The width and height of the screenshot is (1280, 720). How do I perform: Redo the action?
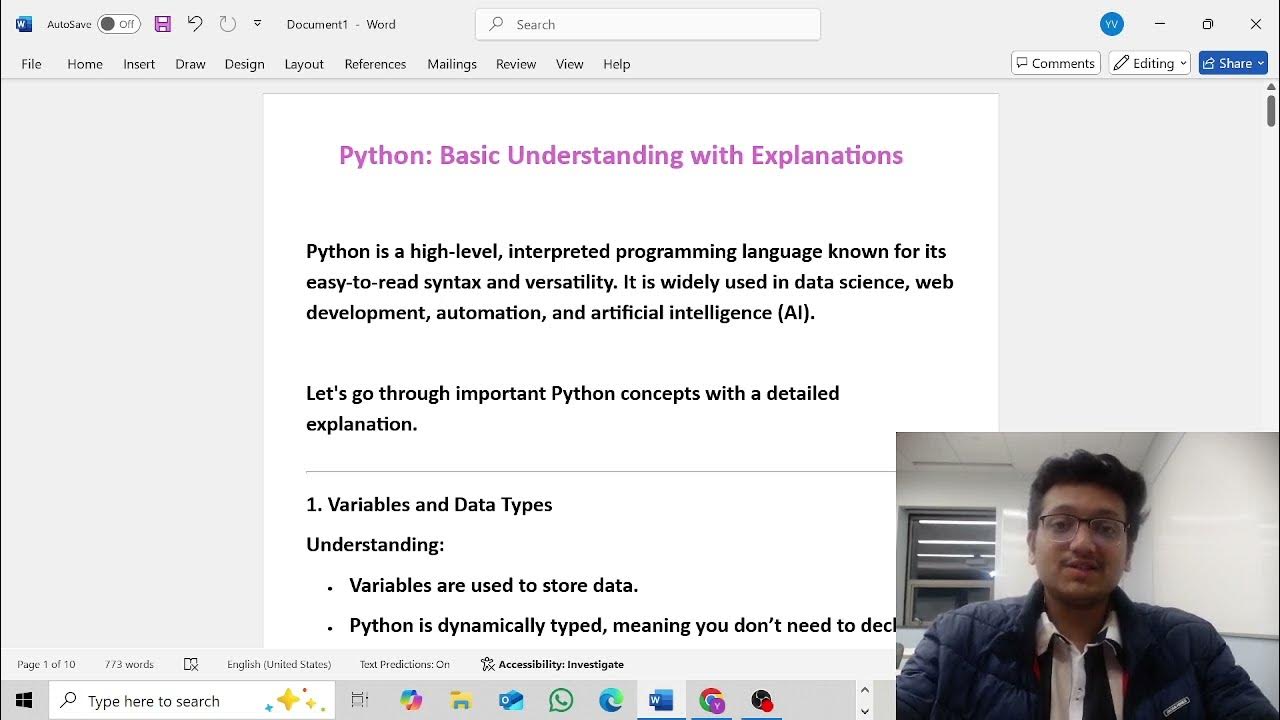(227, 24)
